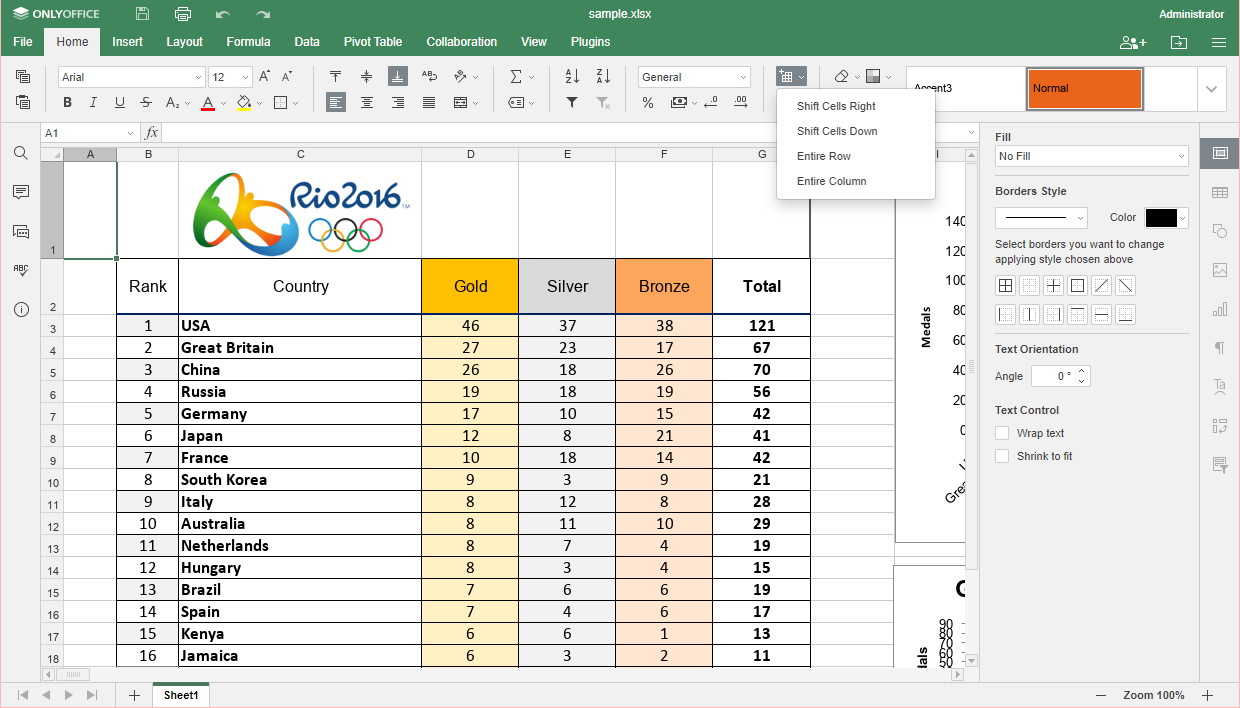1240x708 pixels.
Task: Toggle Bold formatting
Action: pos(68,102)
